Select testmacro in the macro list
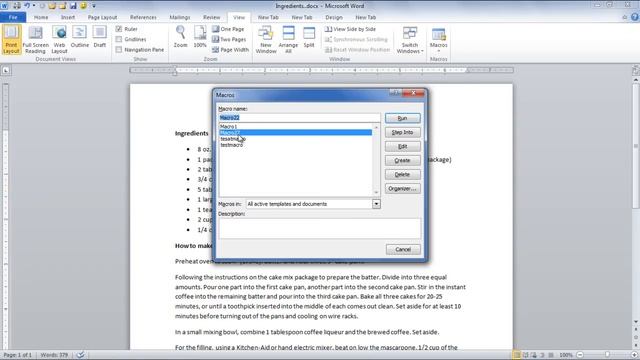Viewport: 640px width, 360px height. coord(296,145)
